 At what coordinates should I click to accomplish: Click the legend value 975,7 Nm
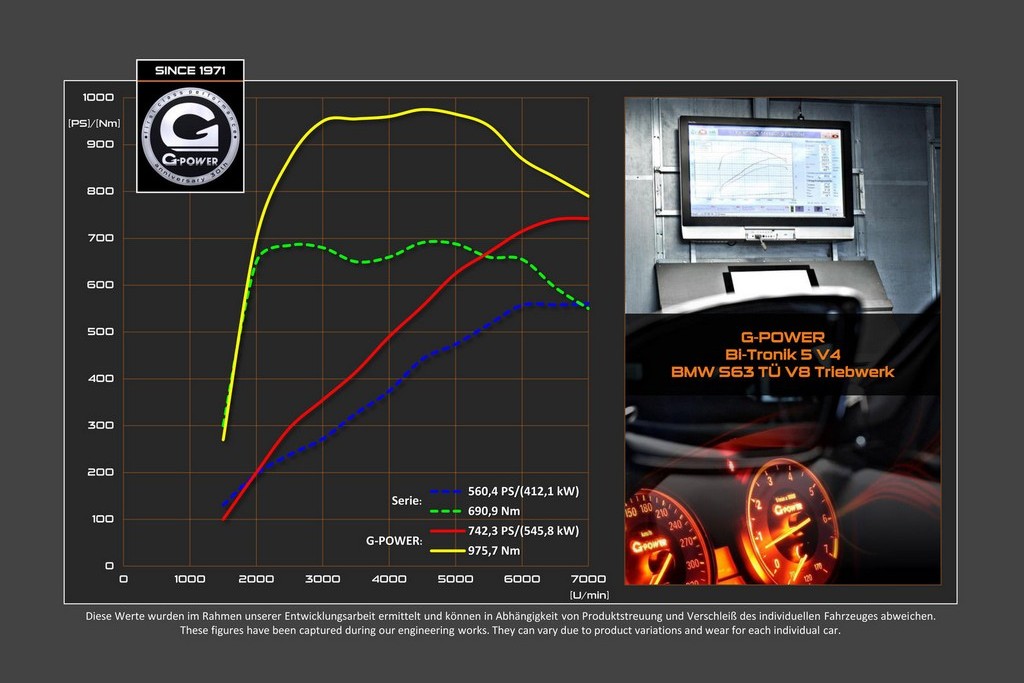[x=494, y=550]
